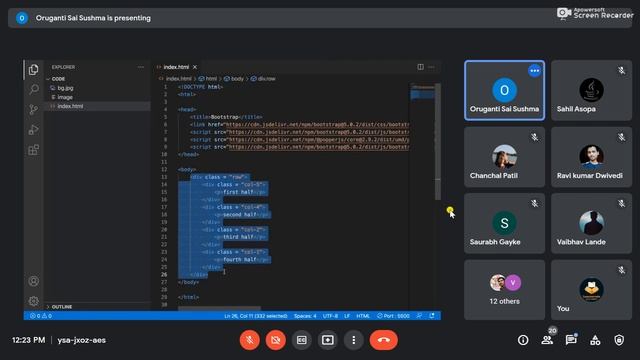Screen dimensions: 640x360
Task: Select Vaibhav Lande participant tile
Action: click(591, 224)
